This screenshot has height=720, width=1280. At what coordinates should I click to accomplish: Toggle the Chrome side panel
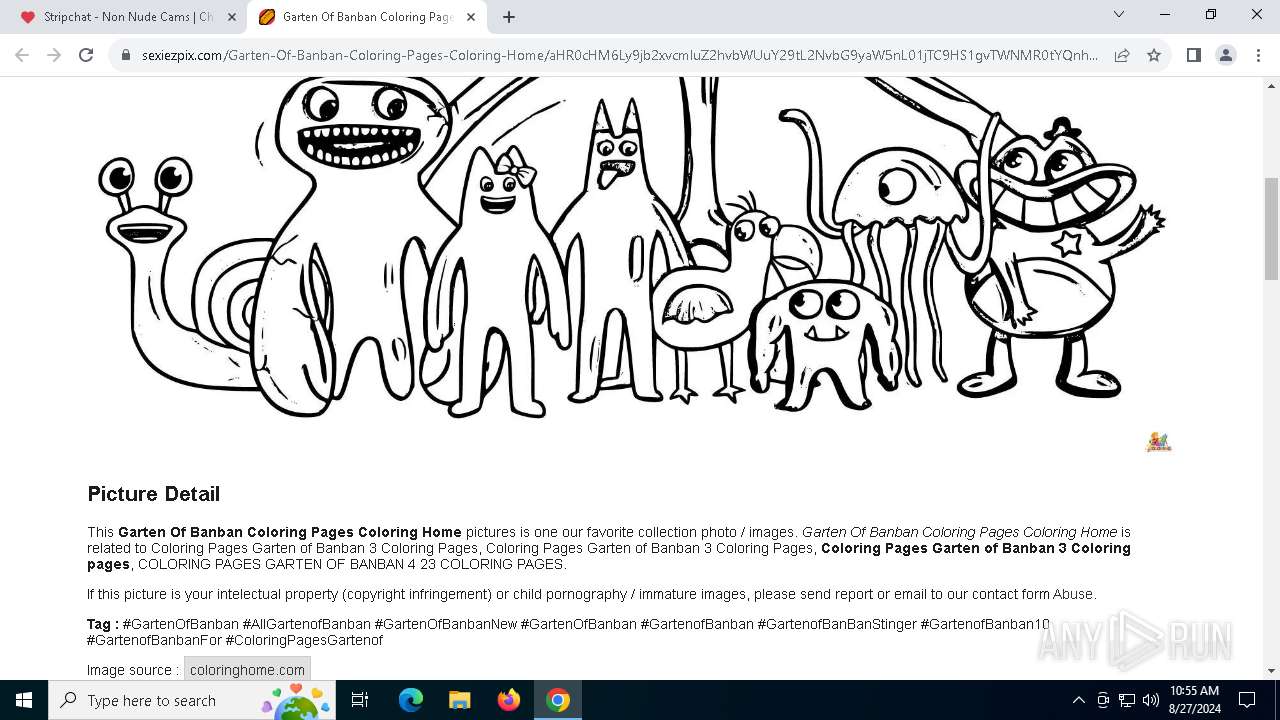1194,55
